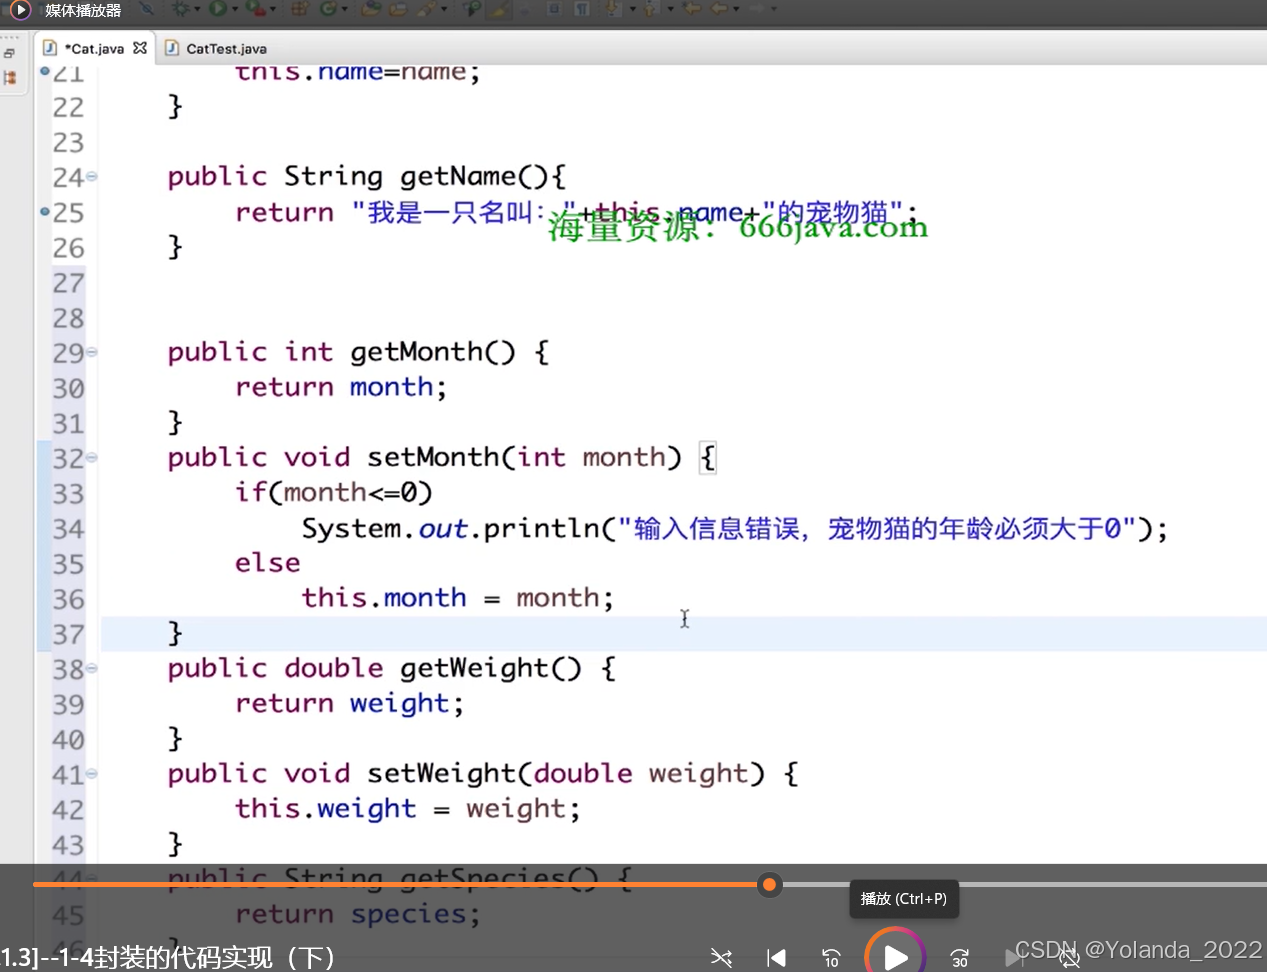Toggle Mark Occurrences highlighter icon

pyautogui.click(x=500, y=9)
